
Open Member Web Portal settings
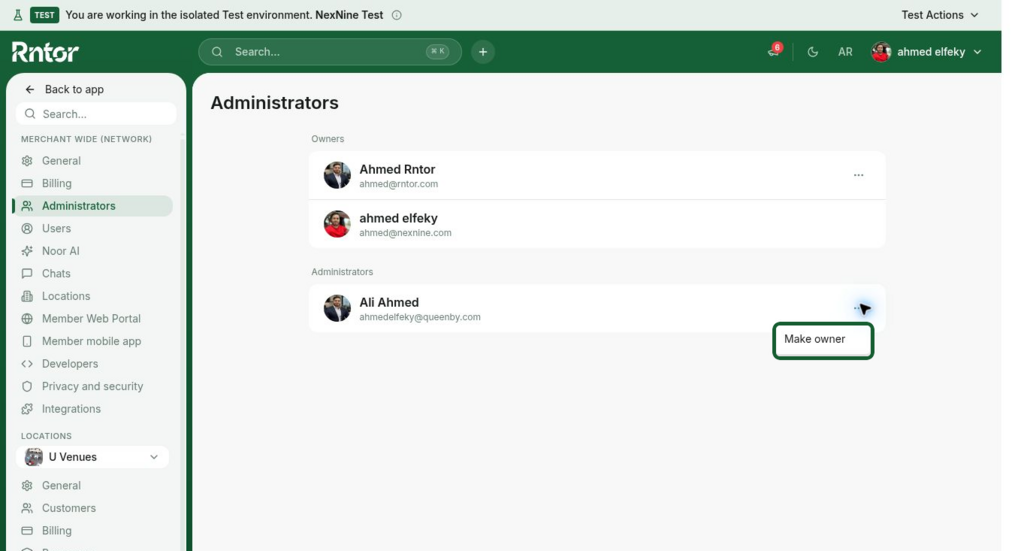93,319
